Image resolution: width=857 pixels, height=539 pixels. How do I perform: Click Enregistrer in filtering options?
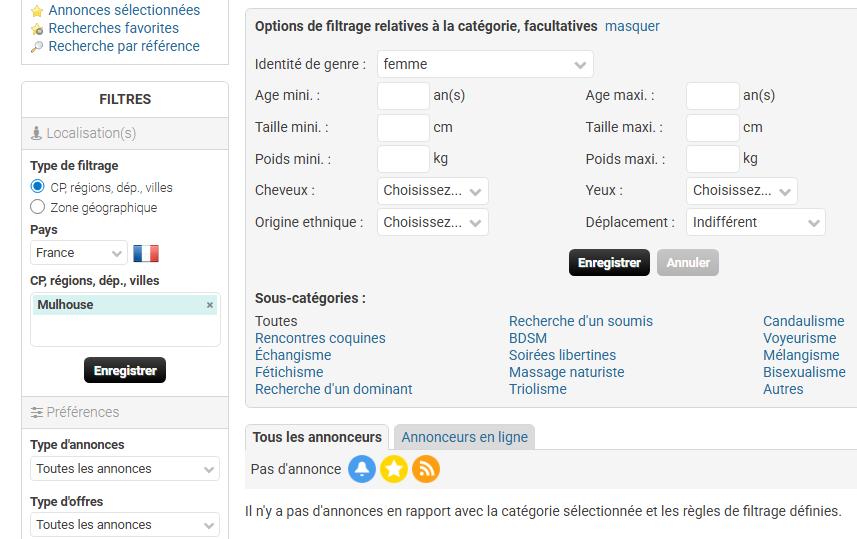coord(609,263)
